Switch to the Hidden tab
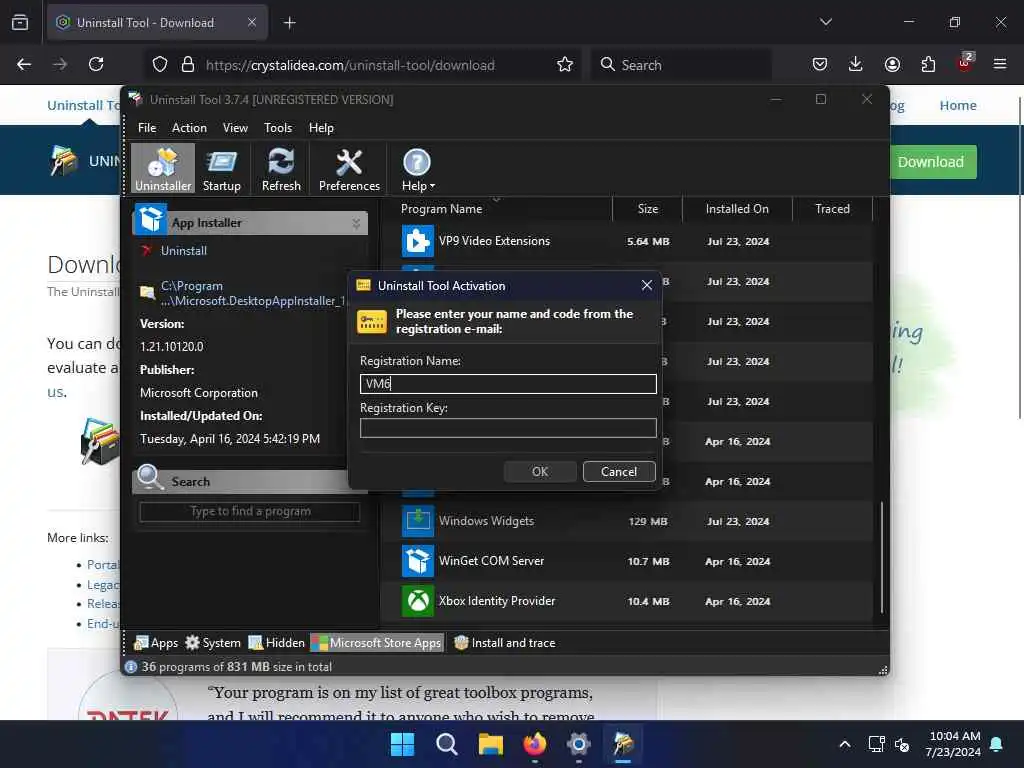 (276, 643)
